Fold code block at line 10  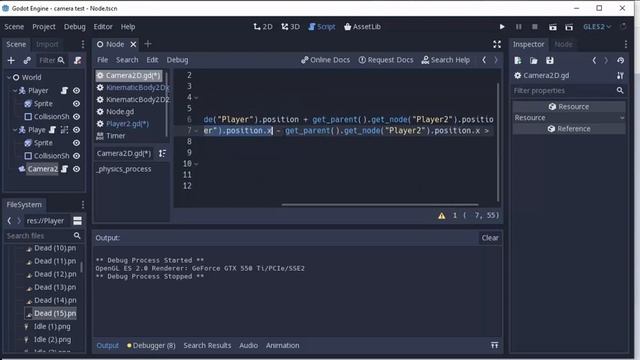(x=196, y=164)
